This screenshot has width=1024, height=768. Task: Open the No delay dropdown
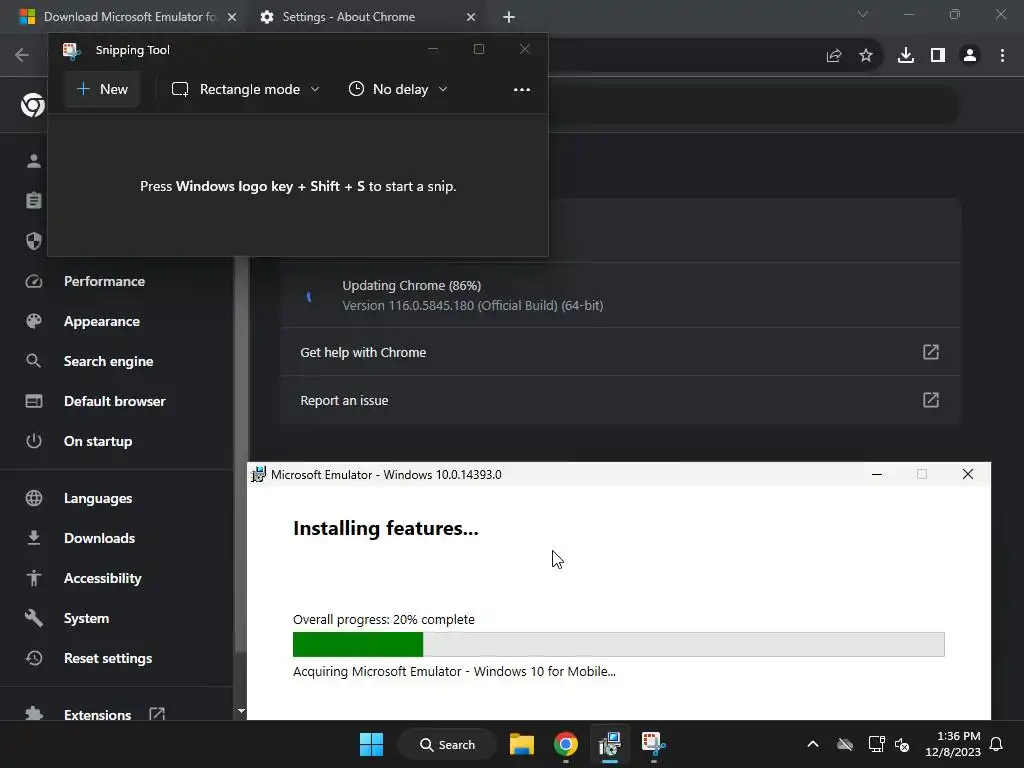[x=398, y=89]
